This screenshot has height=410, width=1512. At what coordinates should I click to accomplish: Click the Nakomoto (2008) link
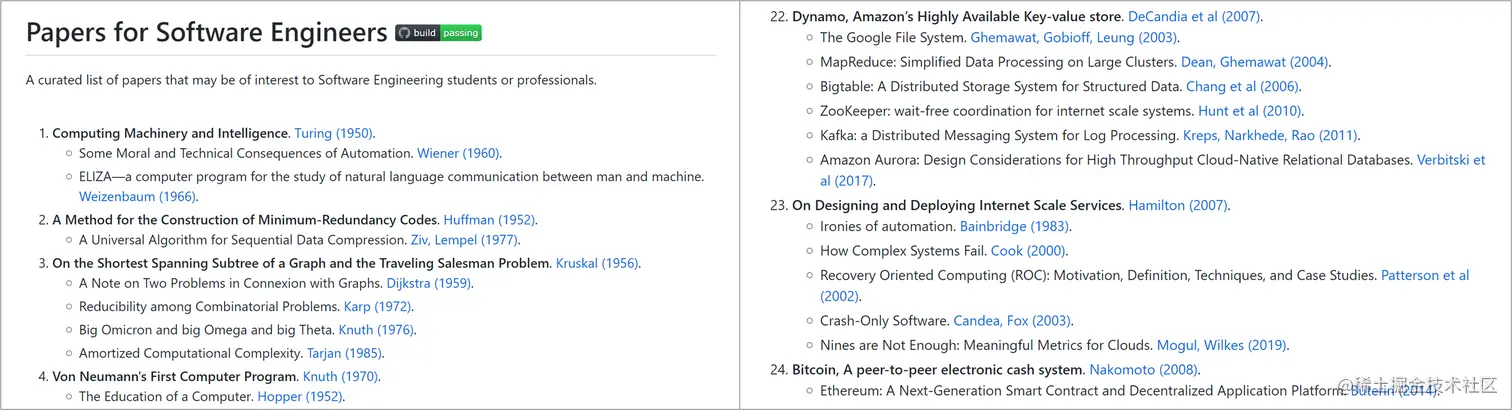[x=1144, y=369]
